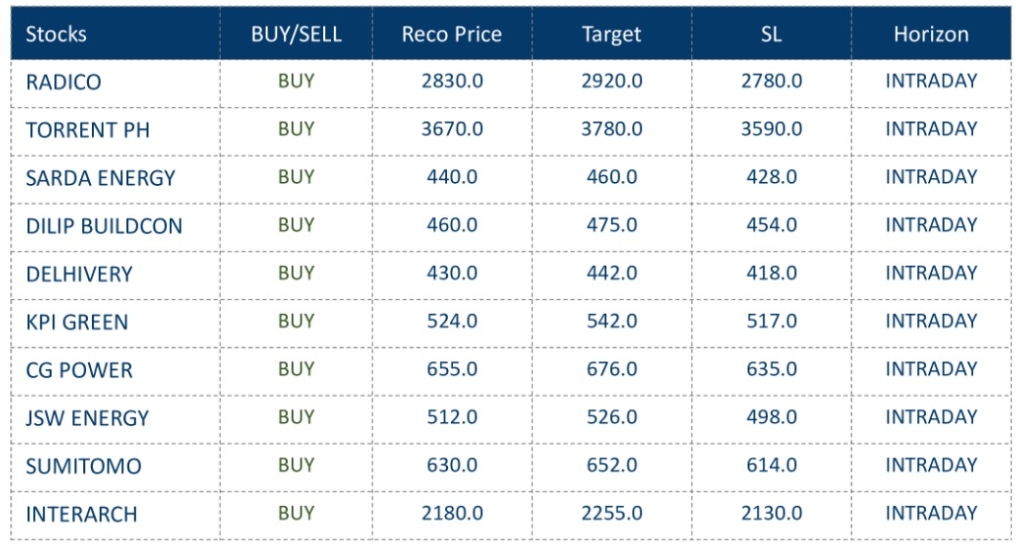Select the DELHIVERY stock cell
The height and width of the screenshot is (550, 1016).
coord(79,274)
